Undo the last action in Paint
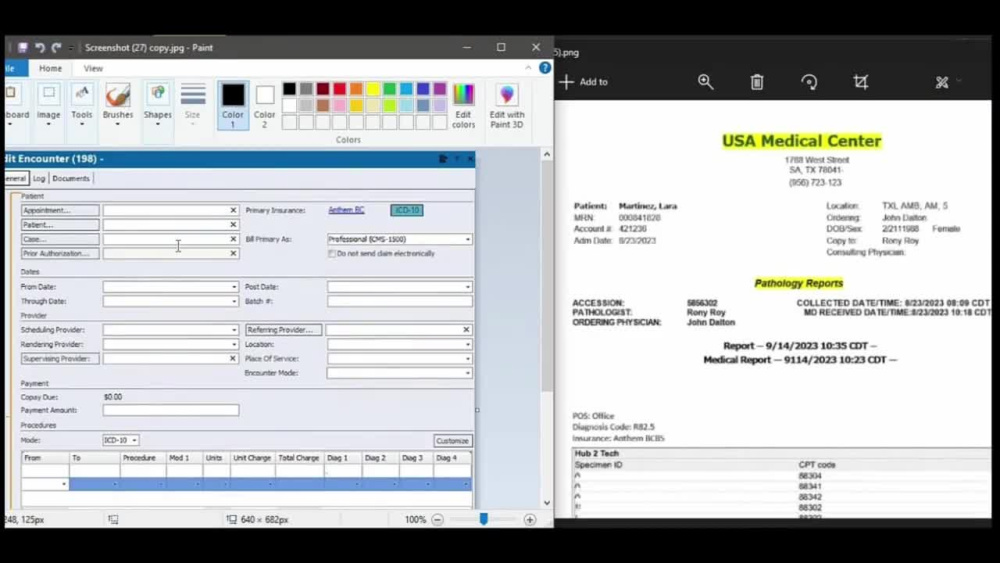Screen dimensions: 1000x563 (x=40, y=48)
